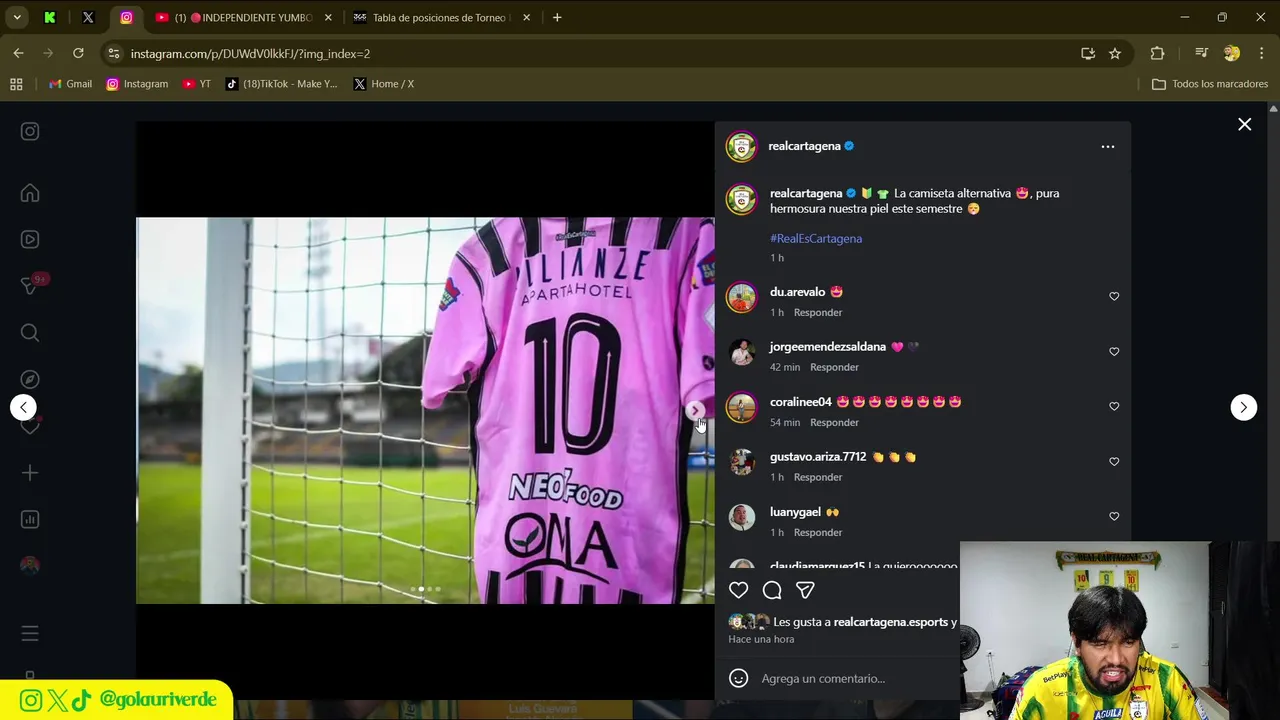
Task: Go back in browser history
Action: [18, 53]
